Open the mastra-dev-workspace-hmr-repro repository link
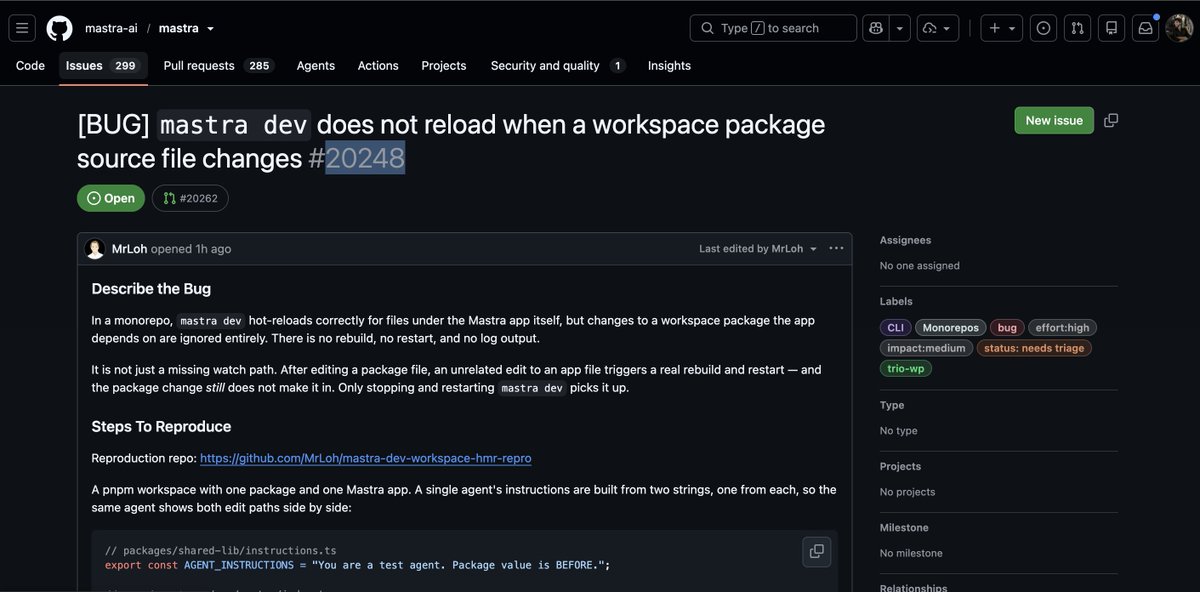 pos(366,458)
